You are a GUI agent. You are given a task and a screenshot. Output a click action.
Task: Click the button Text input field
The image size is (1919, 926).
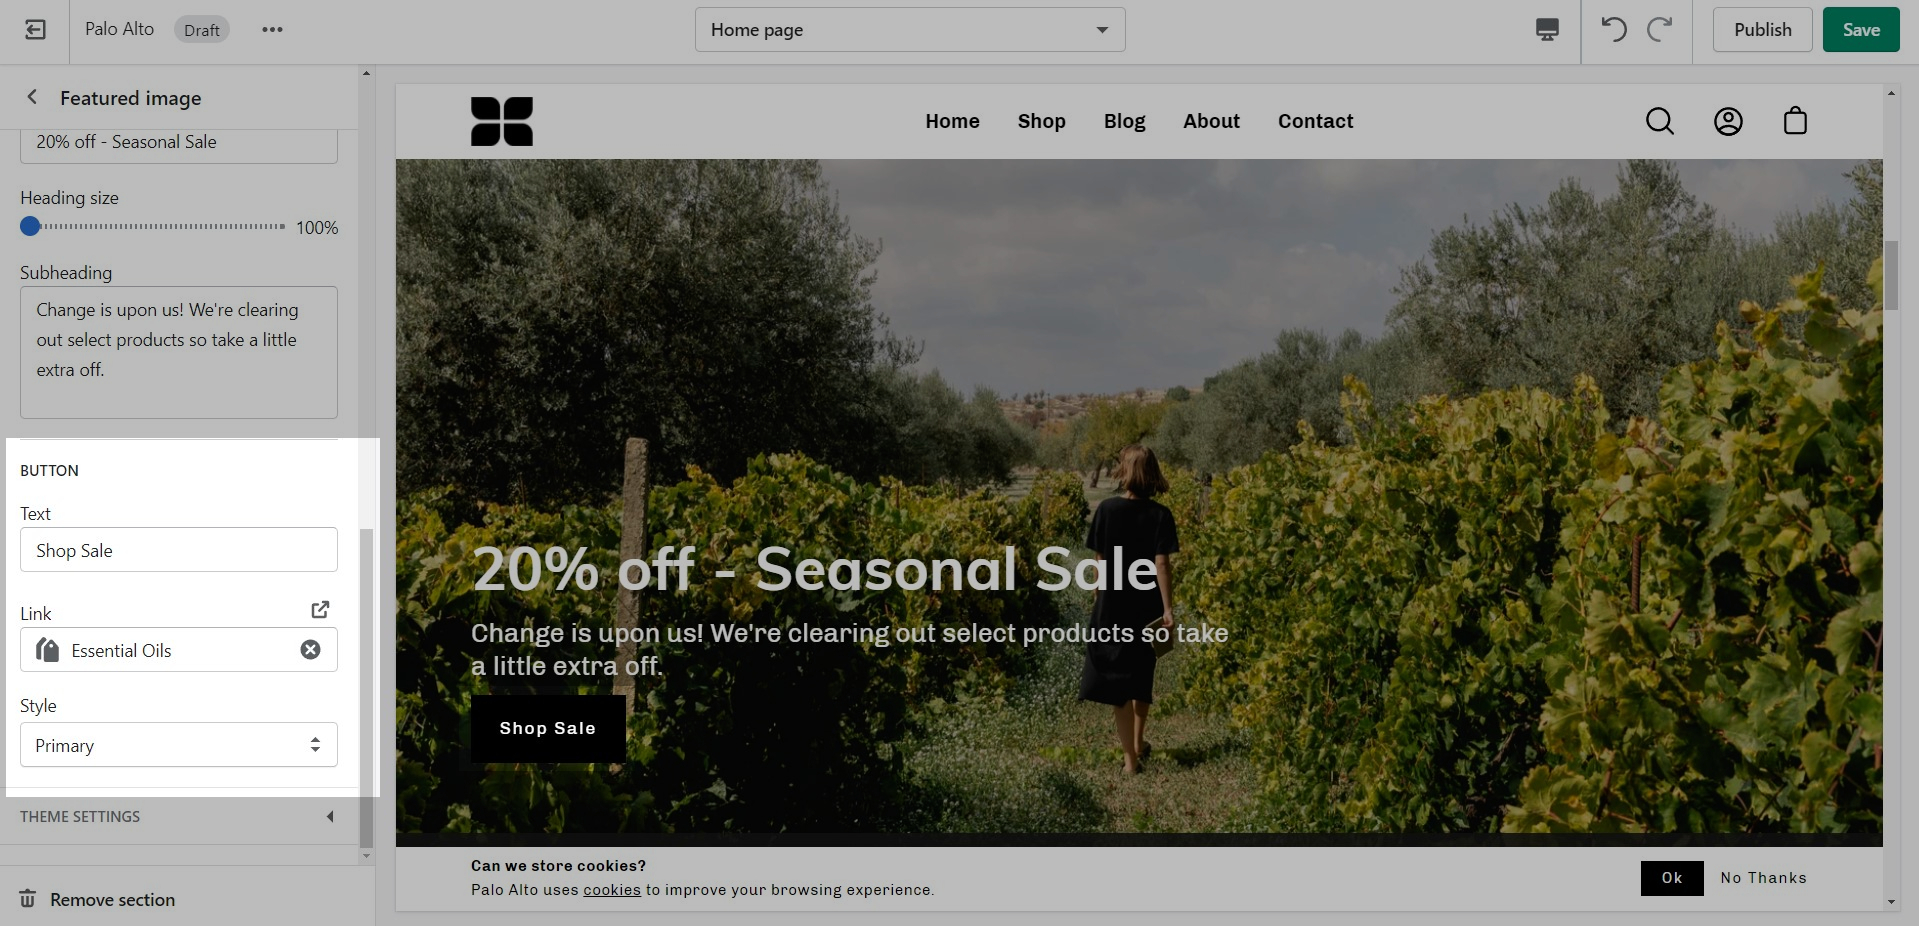[179, 550]
